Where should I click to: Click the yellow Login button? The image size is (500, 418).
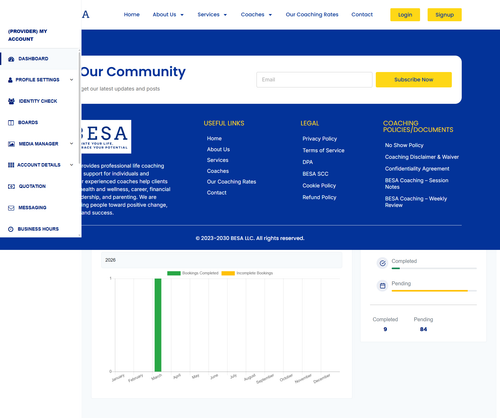pos(405,15)
